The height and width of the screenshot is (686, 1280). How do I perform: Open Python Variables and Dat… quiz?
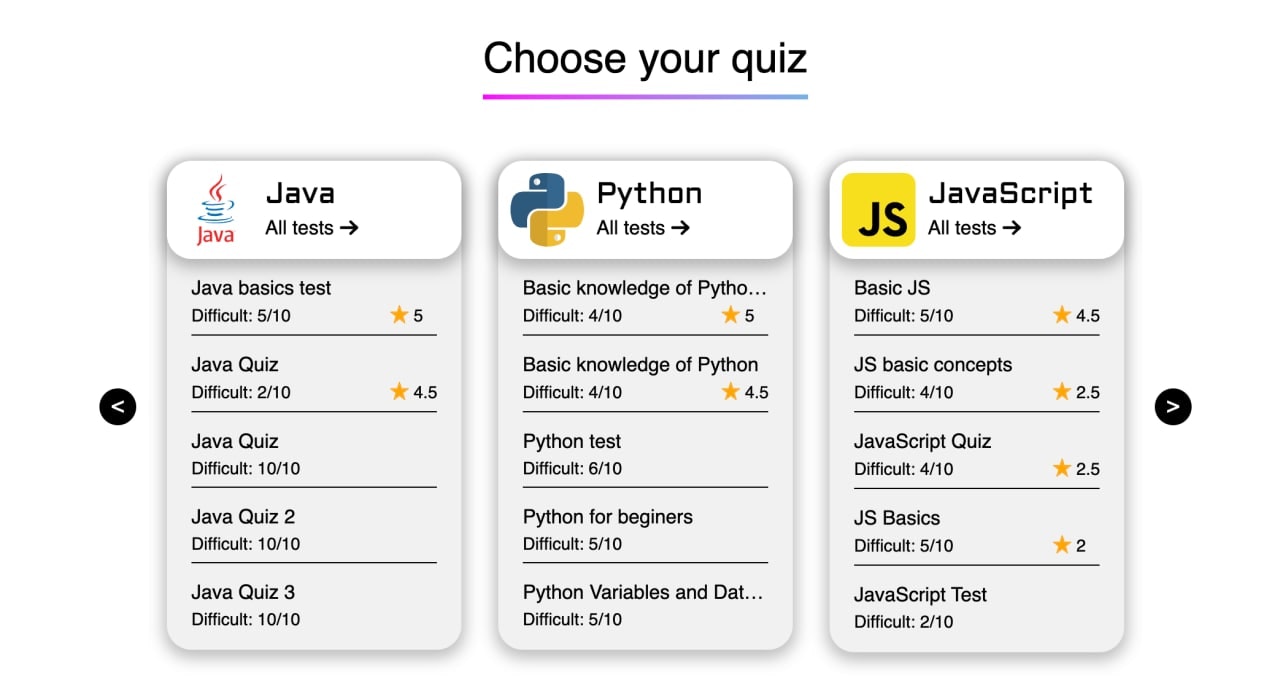(x=645, y=605)
